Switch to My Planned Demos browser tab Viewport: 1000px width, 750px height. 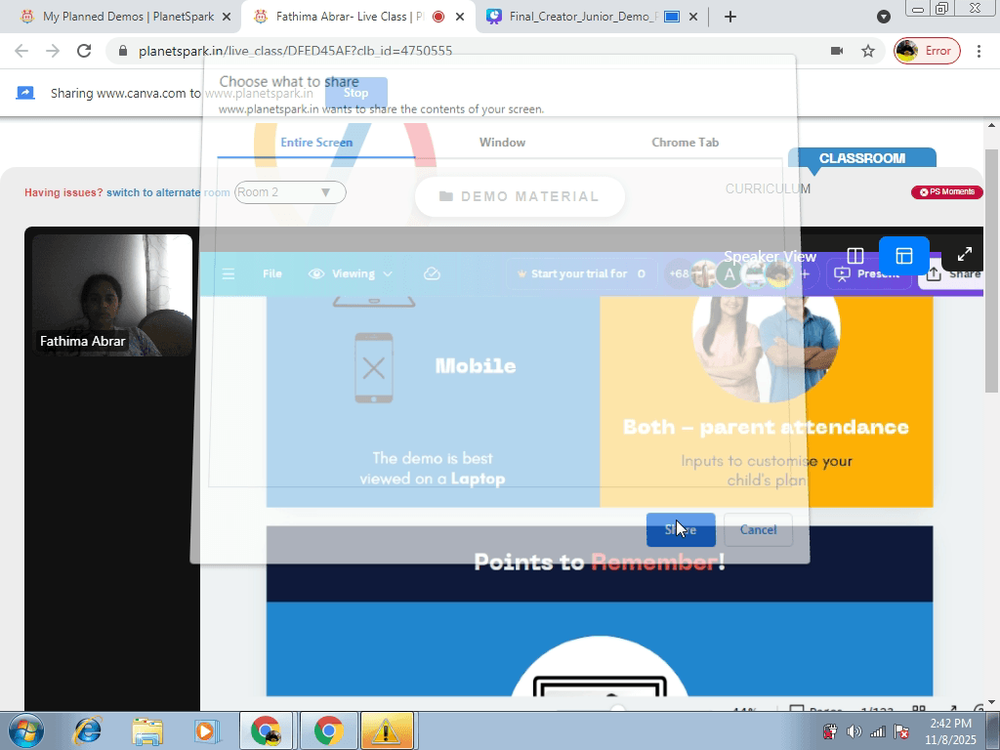click(x=121, y=17)
